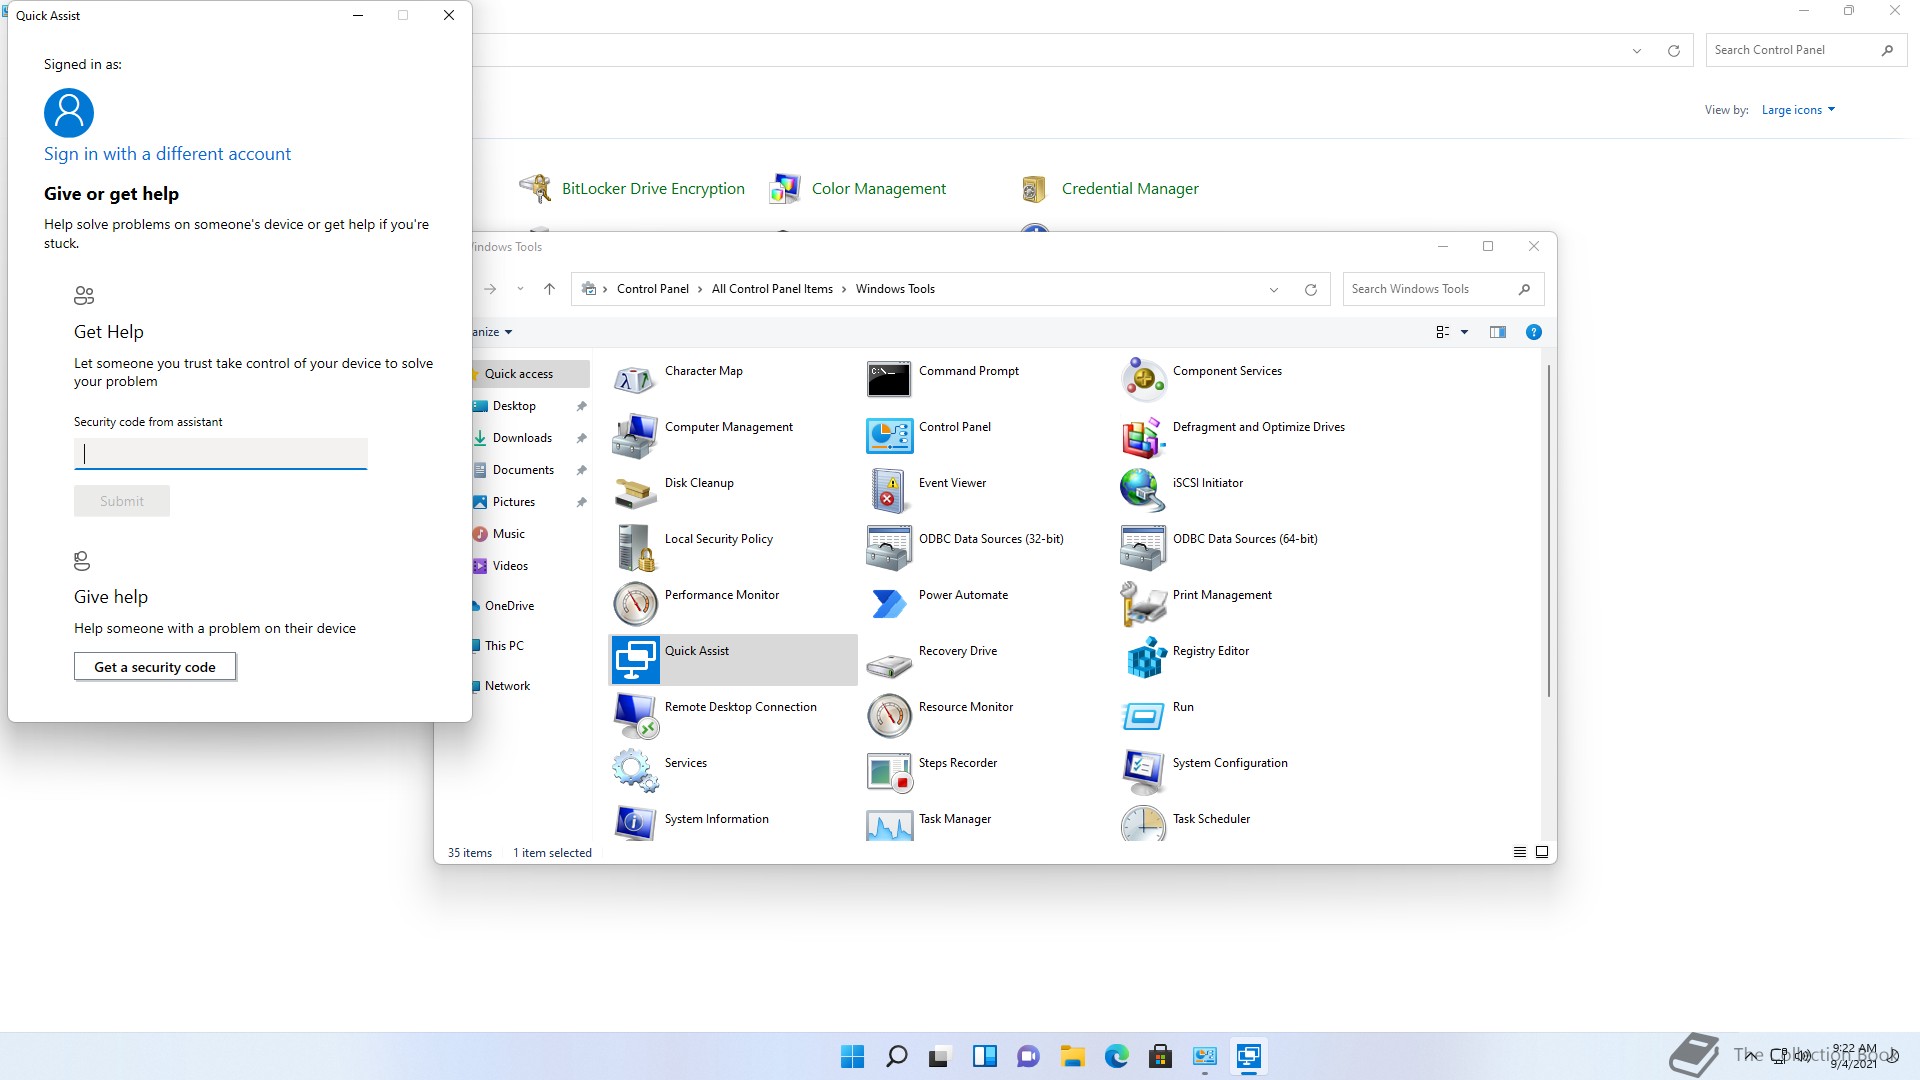1920x1080 pixels.
Task: Open Computer Management icon
Action: click(x=635, y=436)
